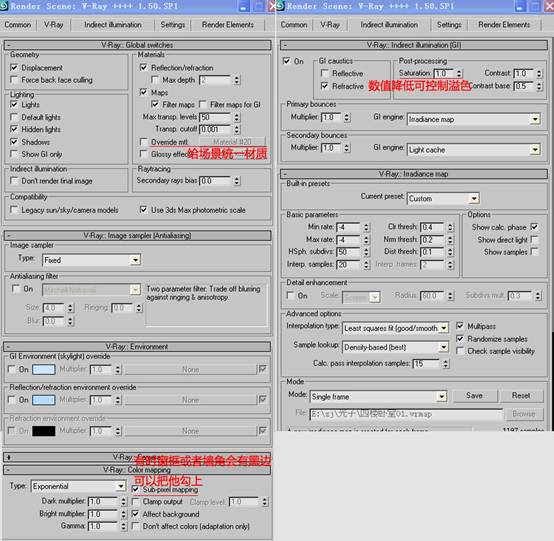Enable Reflective GI caustics
Screen dimensions: 554x541
(324, 73)
